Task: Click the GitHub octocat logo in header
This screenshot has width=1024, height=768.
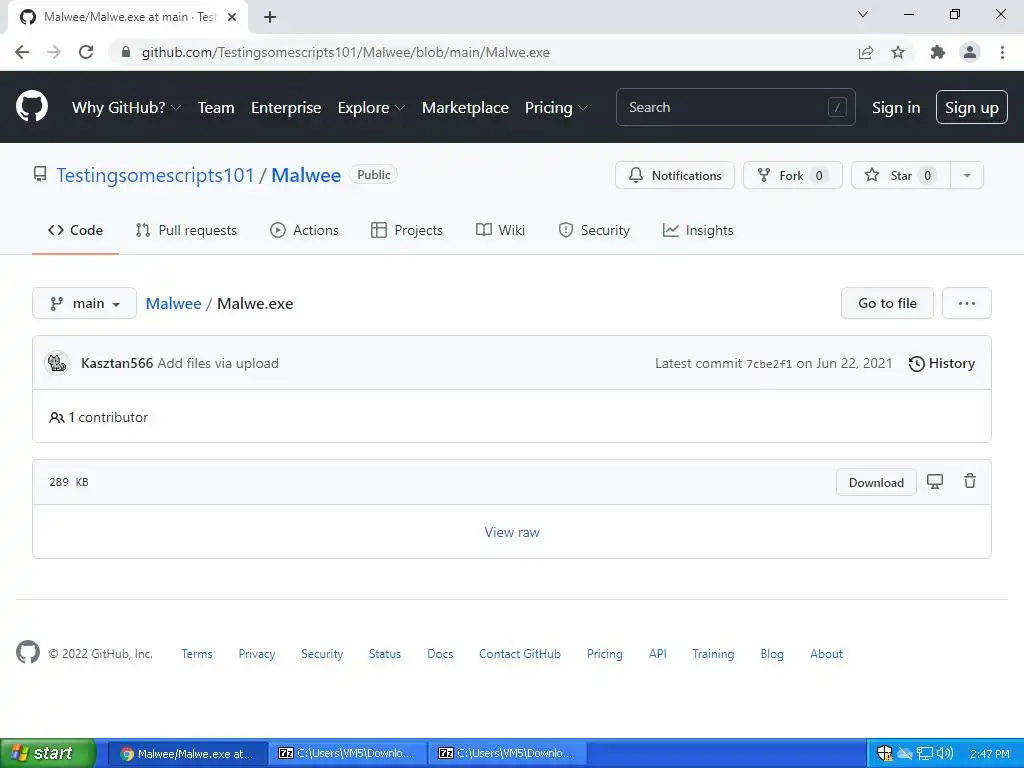Action: 32,107
